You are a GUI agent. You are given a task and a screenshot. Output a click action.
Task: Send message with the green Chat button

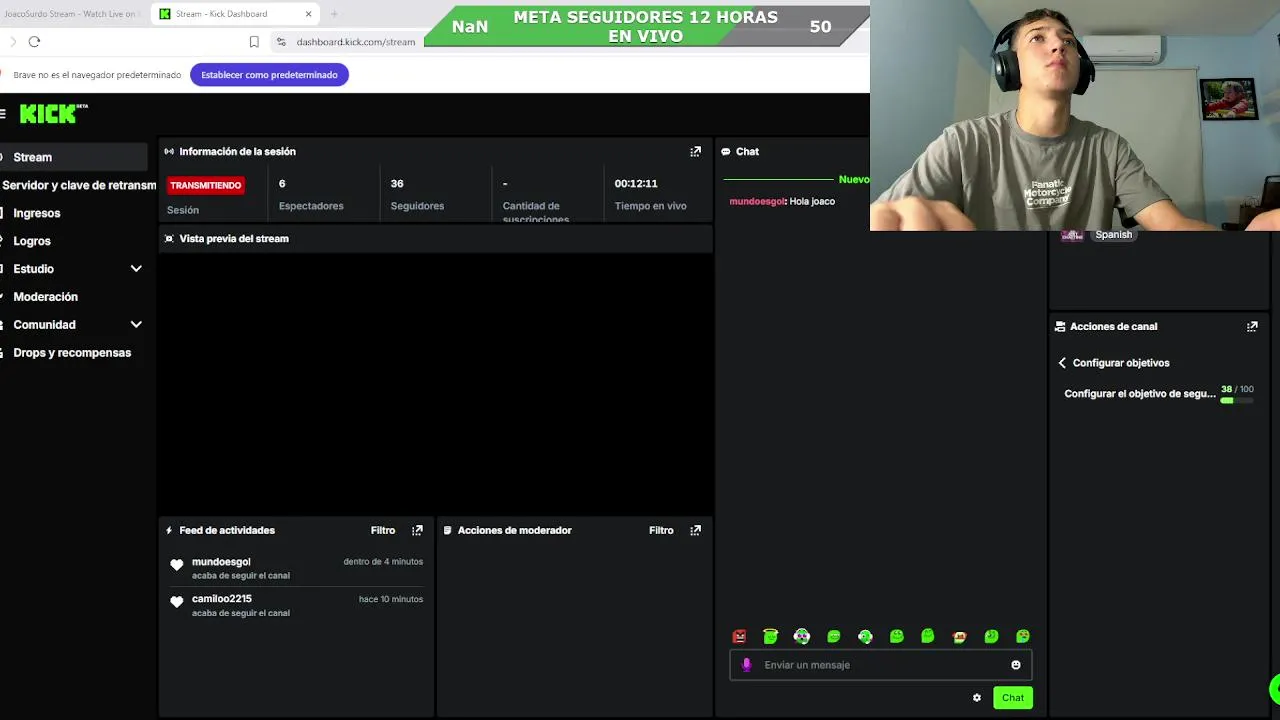click(1013, 698)
